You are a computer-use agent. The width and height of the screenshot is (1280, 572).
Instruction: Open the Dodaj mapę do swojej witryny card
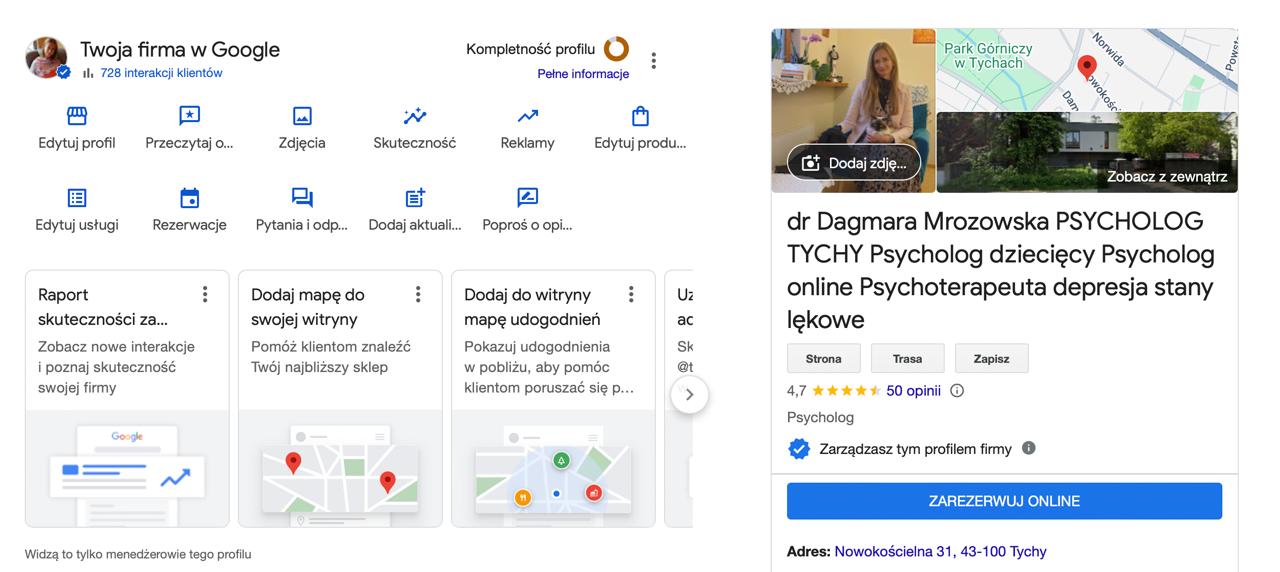tap(340, 398)
